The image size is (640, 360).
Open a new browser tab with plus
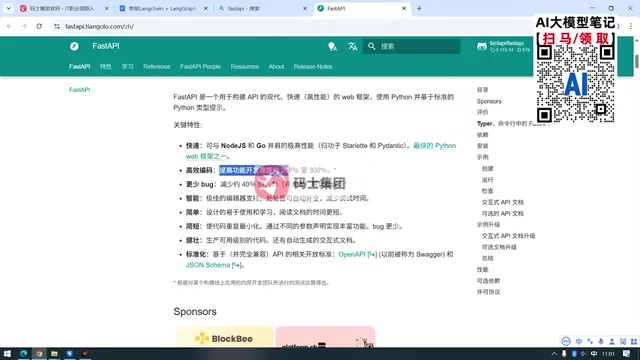click(419, 8)
